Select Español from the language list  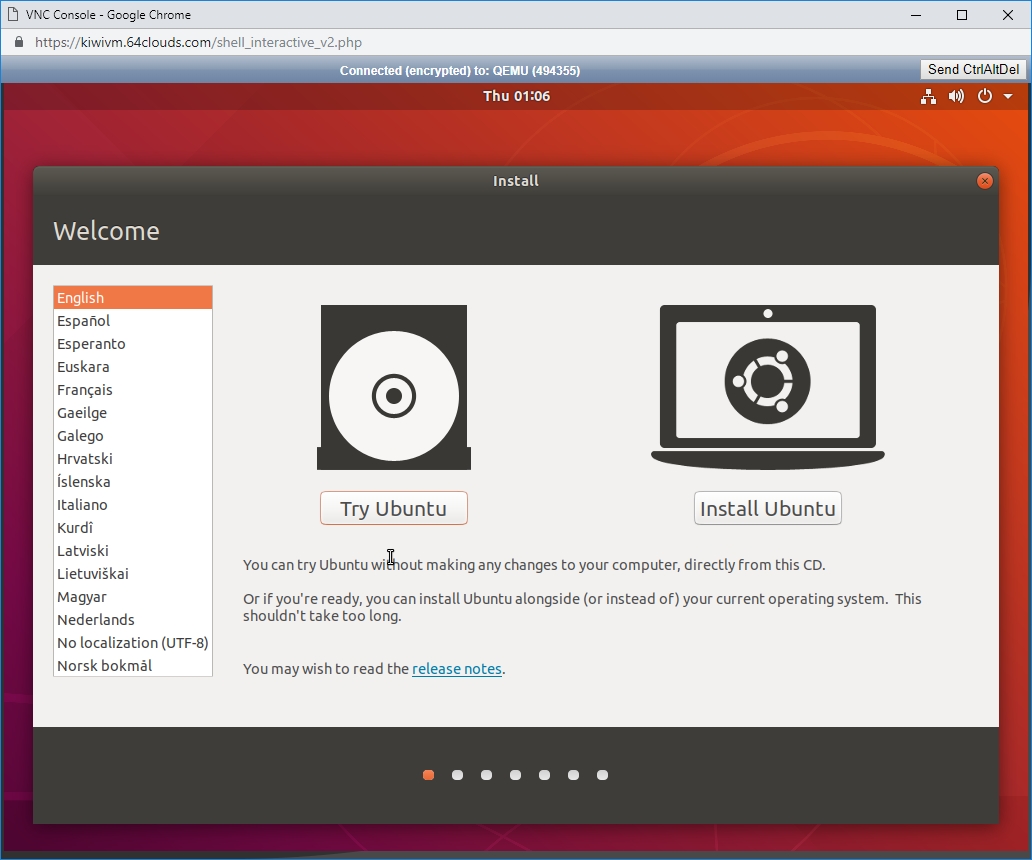pyautogui.click(x=84, y=321)
